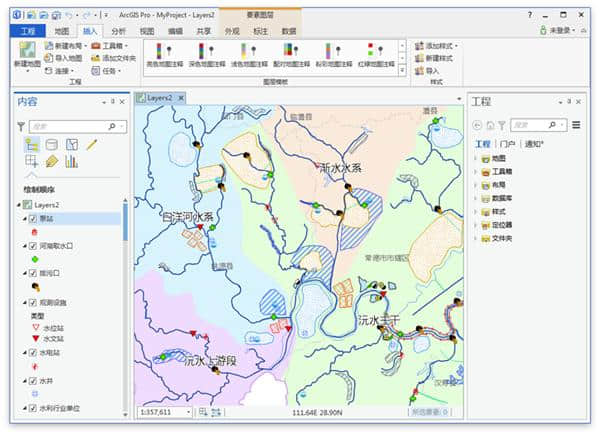This screenshot has height=435, width=600.
Task: Expand the 工具箱 tree item
Action: (x=475, y=172)
